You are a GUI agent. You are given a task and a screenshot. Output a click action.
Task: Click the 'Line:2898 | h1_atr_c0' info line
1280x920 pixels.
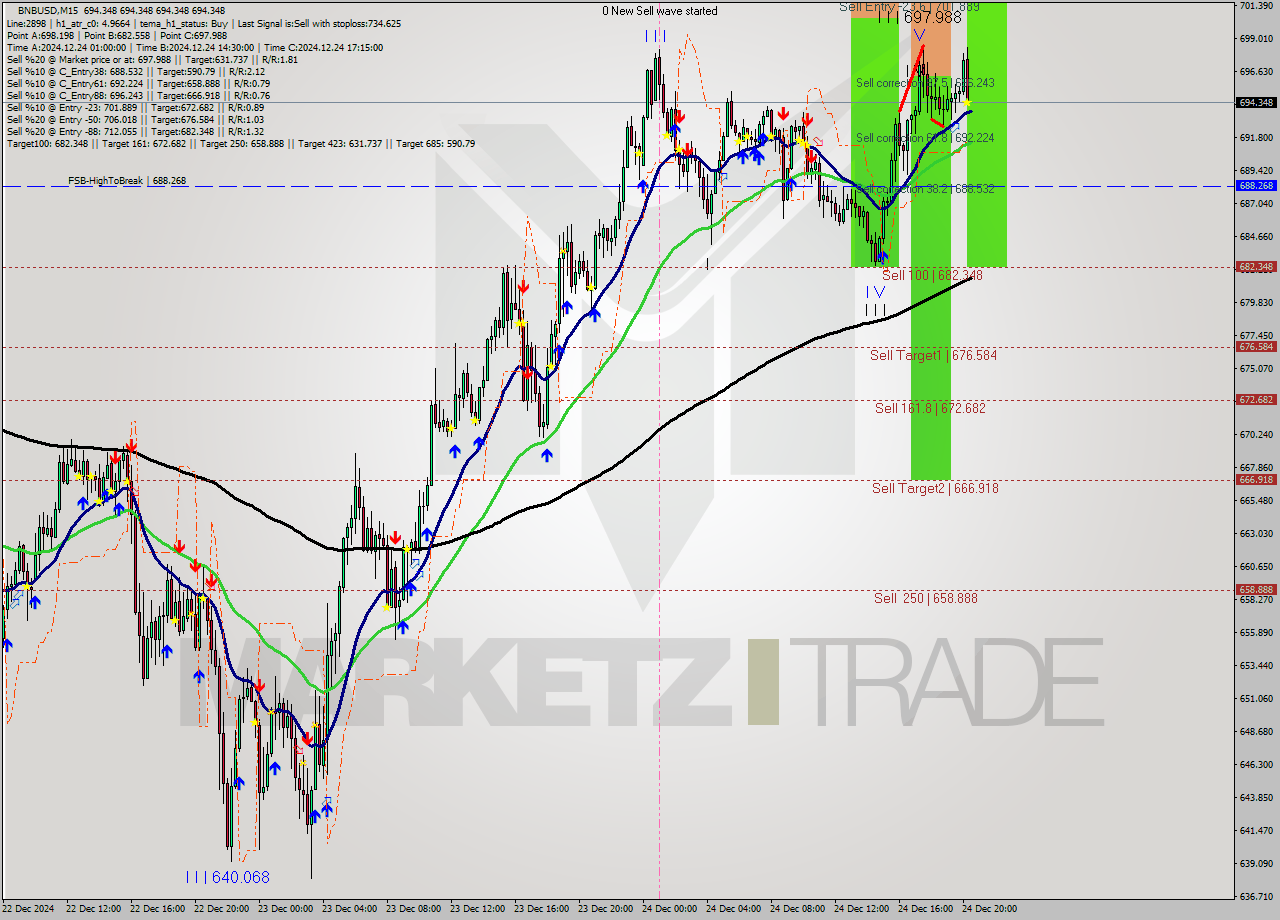tap(204, 24)
